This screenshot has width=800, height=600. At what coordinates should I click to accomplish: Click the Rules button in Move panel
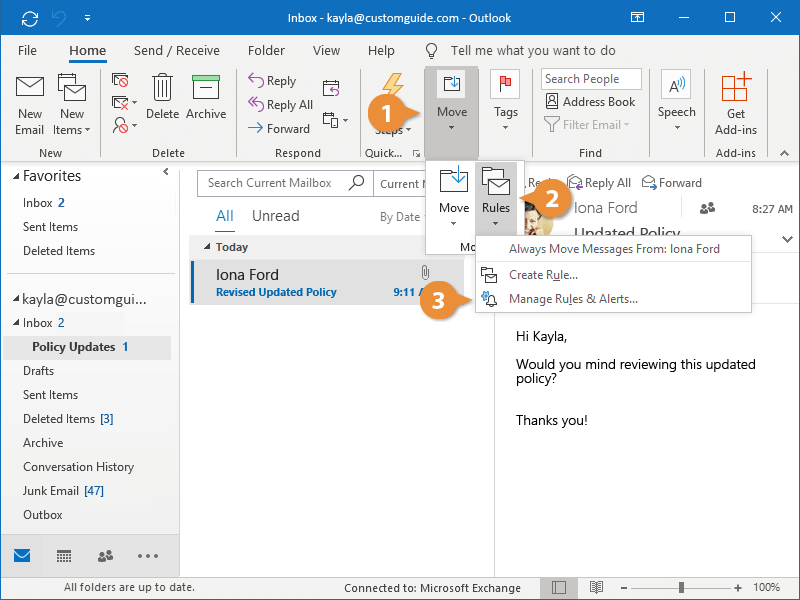pos(496,196)
